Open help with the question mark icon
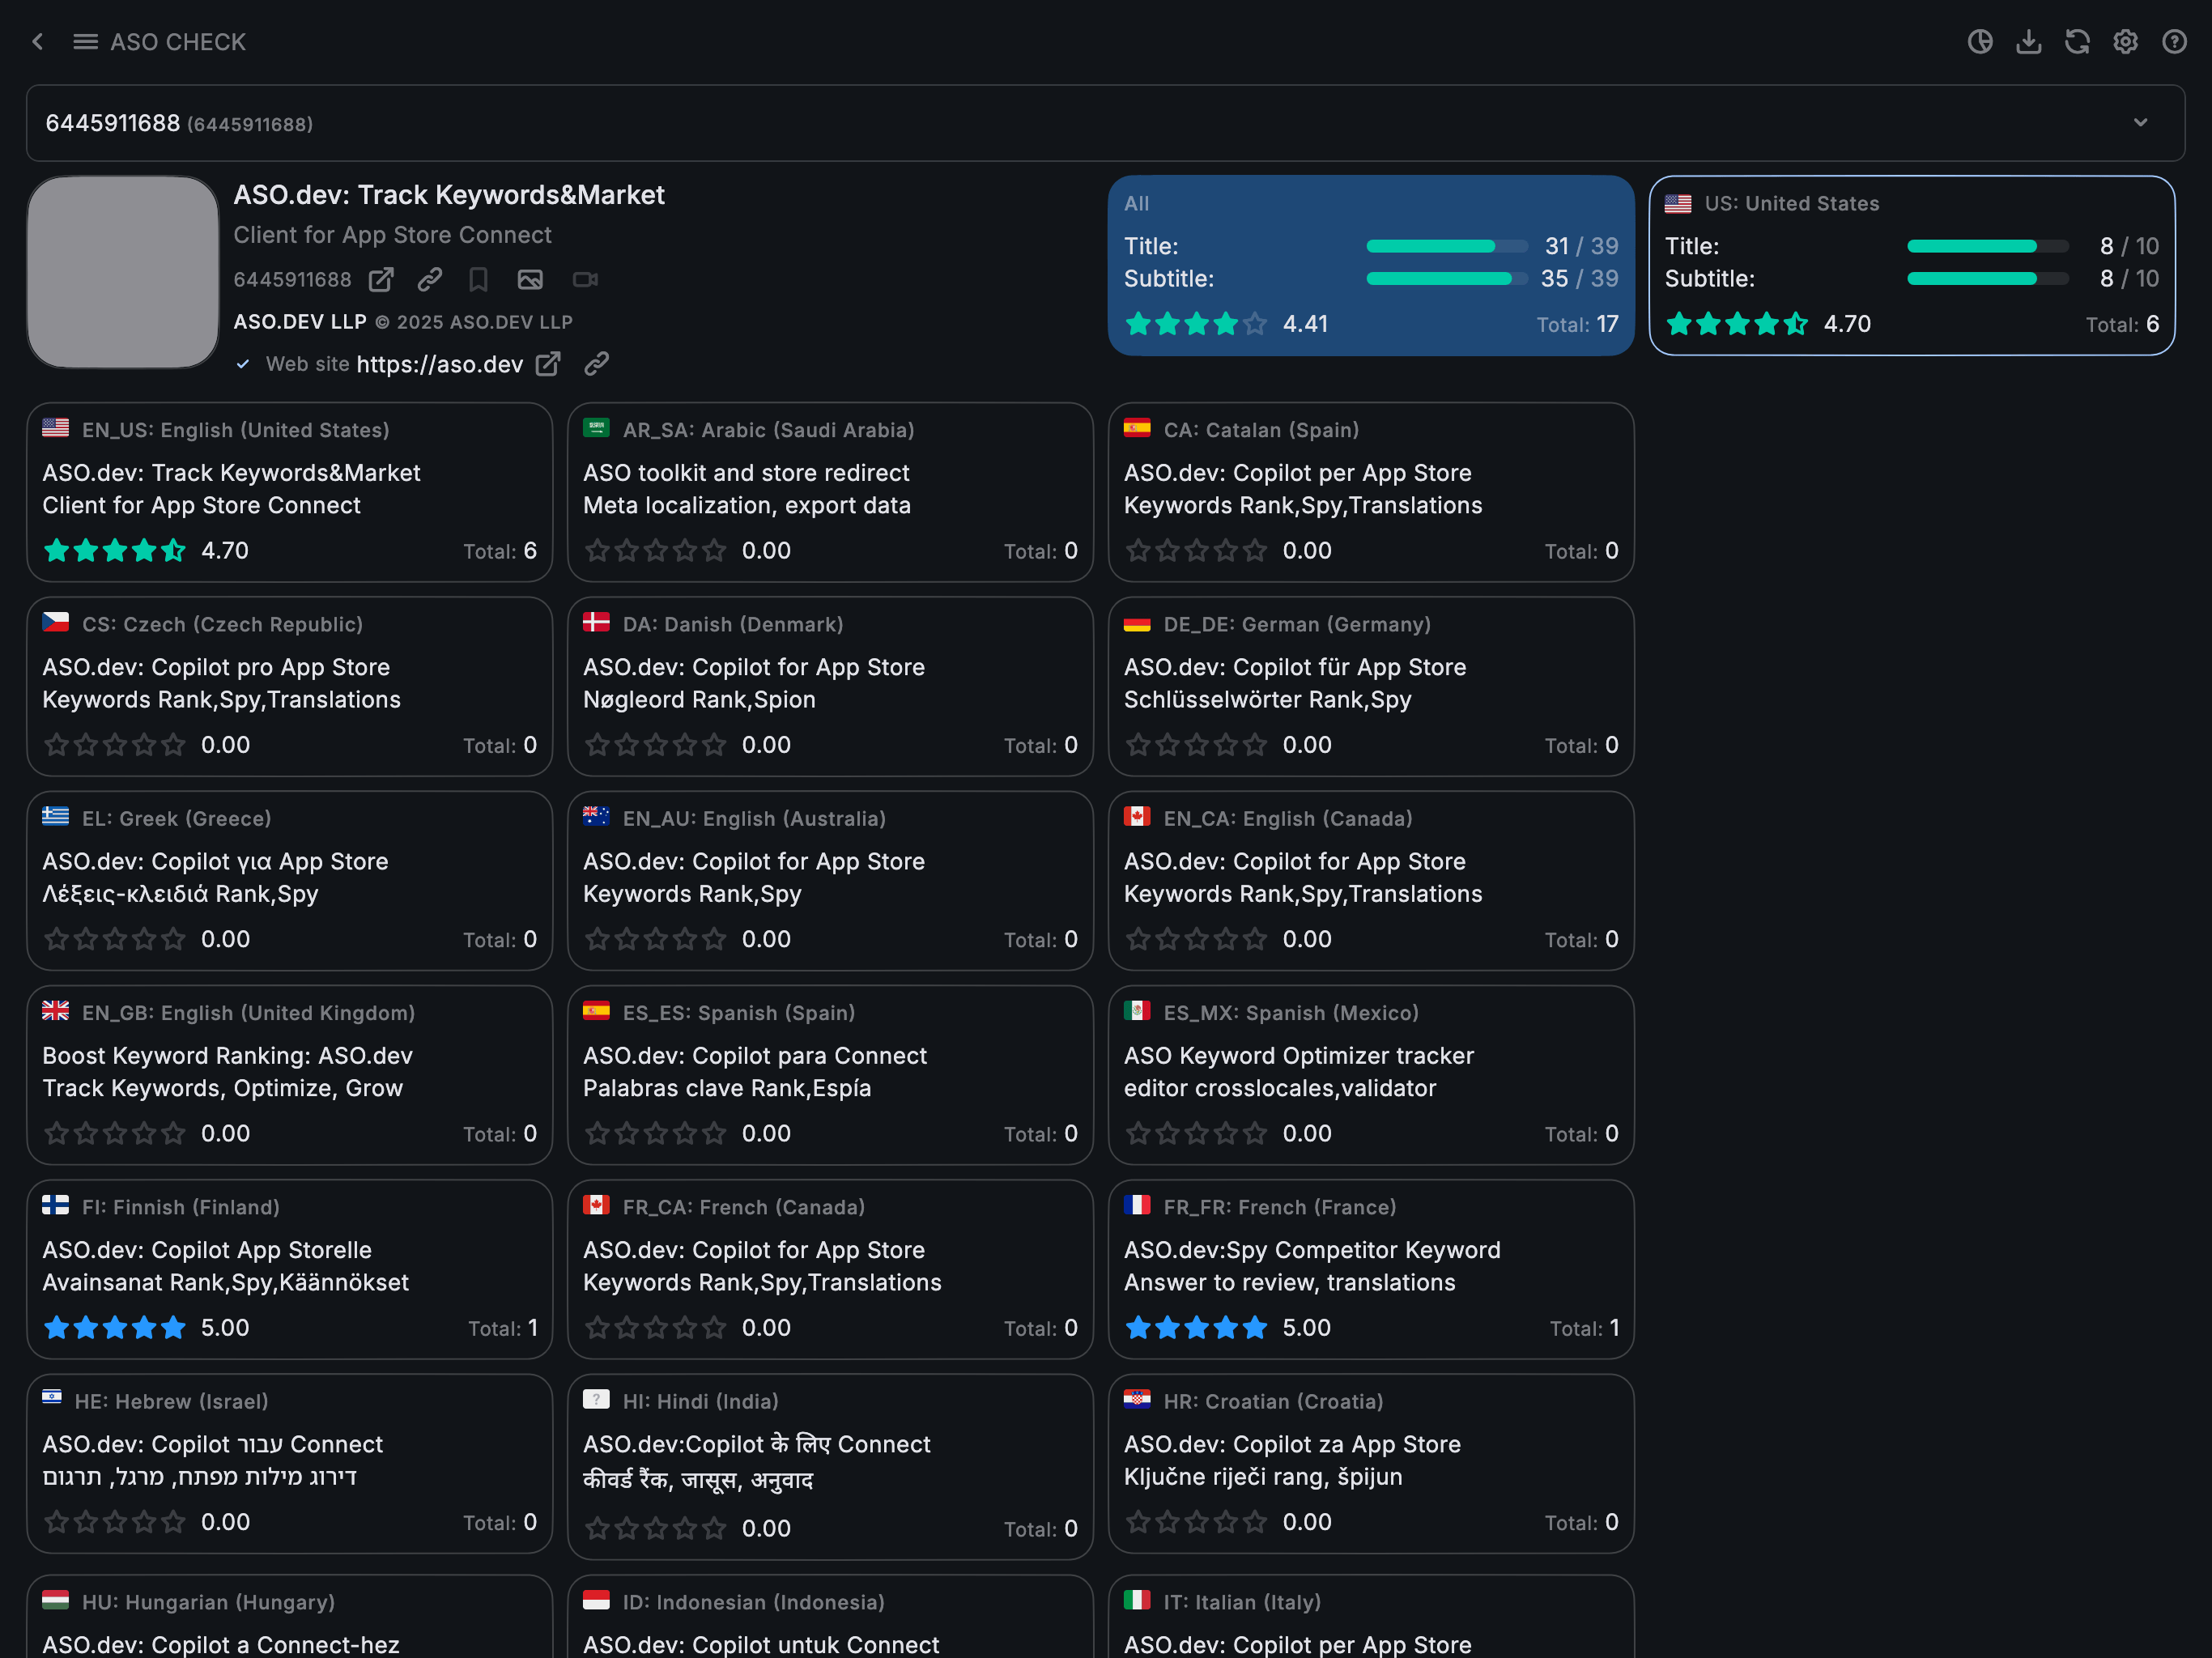Viewport: 2212px width, 1658px height. pyautogui.click(x=2174, y=42)
